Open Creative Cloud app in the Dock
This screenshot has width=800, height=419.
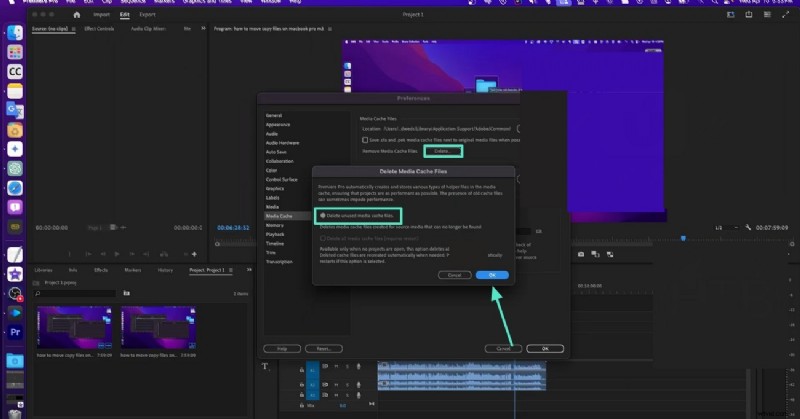click(x=15, y=71)
